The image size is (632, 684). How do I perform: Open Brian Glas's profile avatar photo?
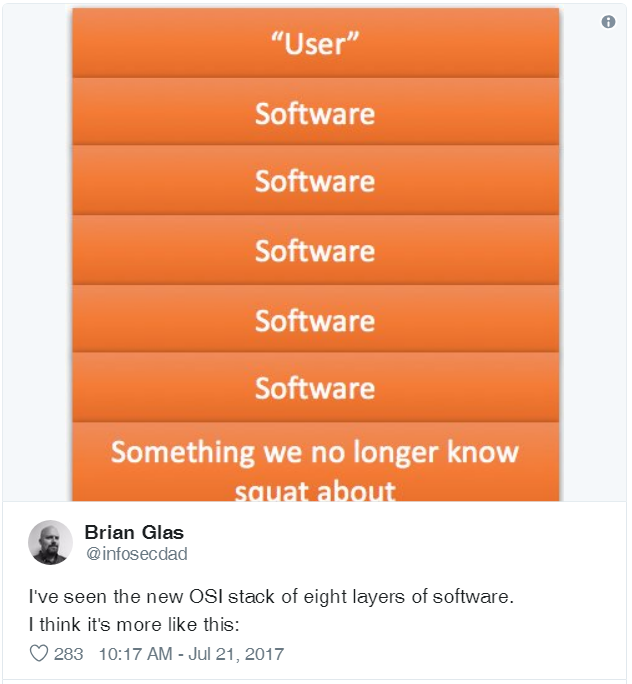(50, 543)
